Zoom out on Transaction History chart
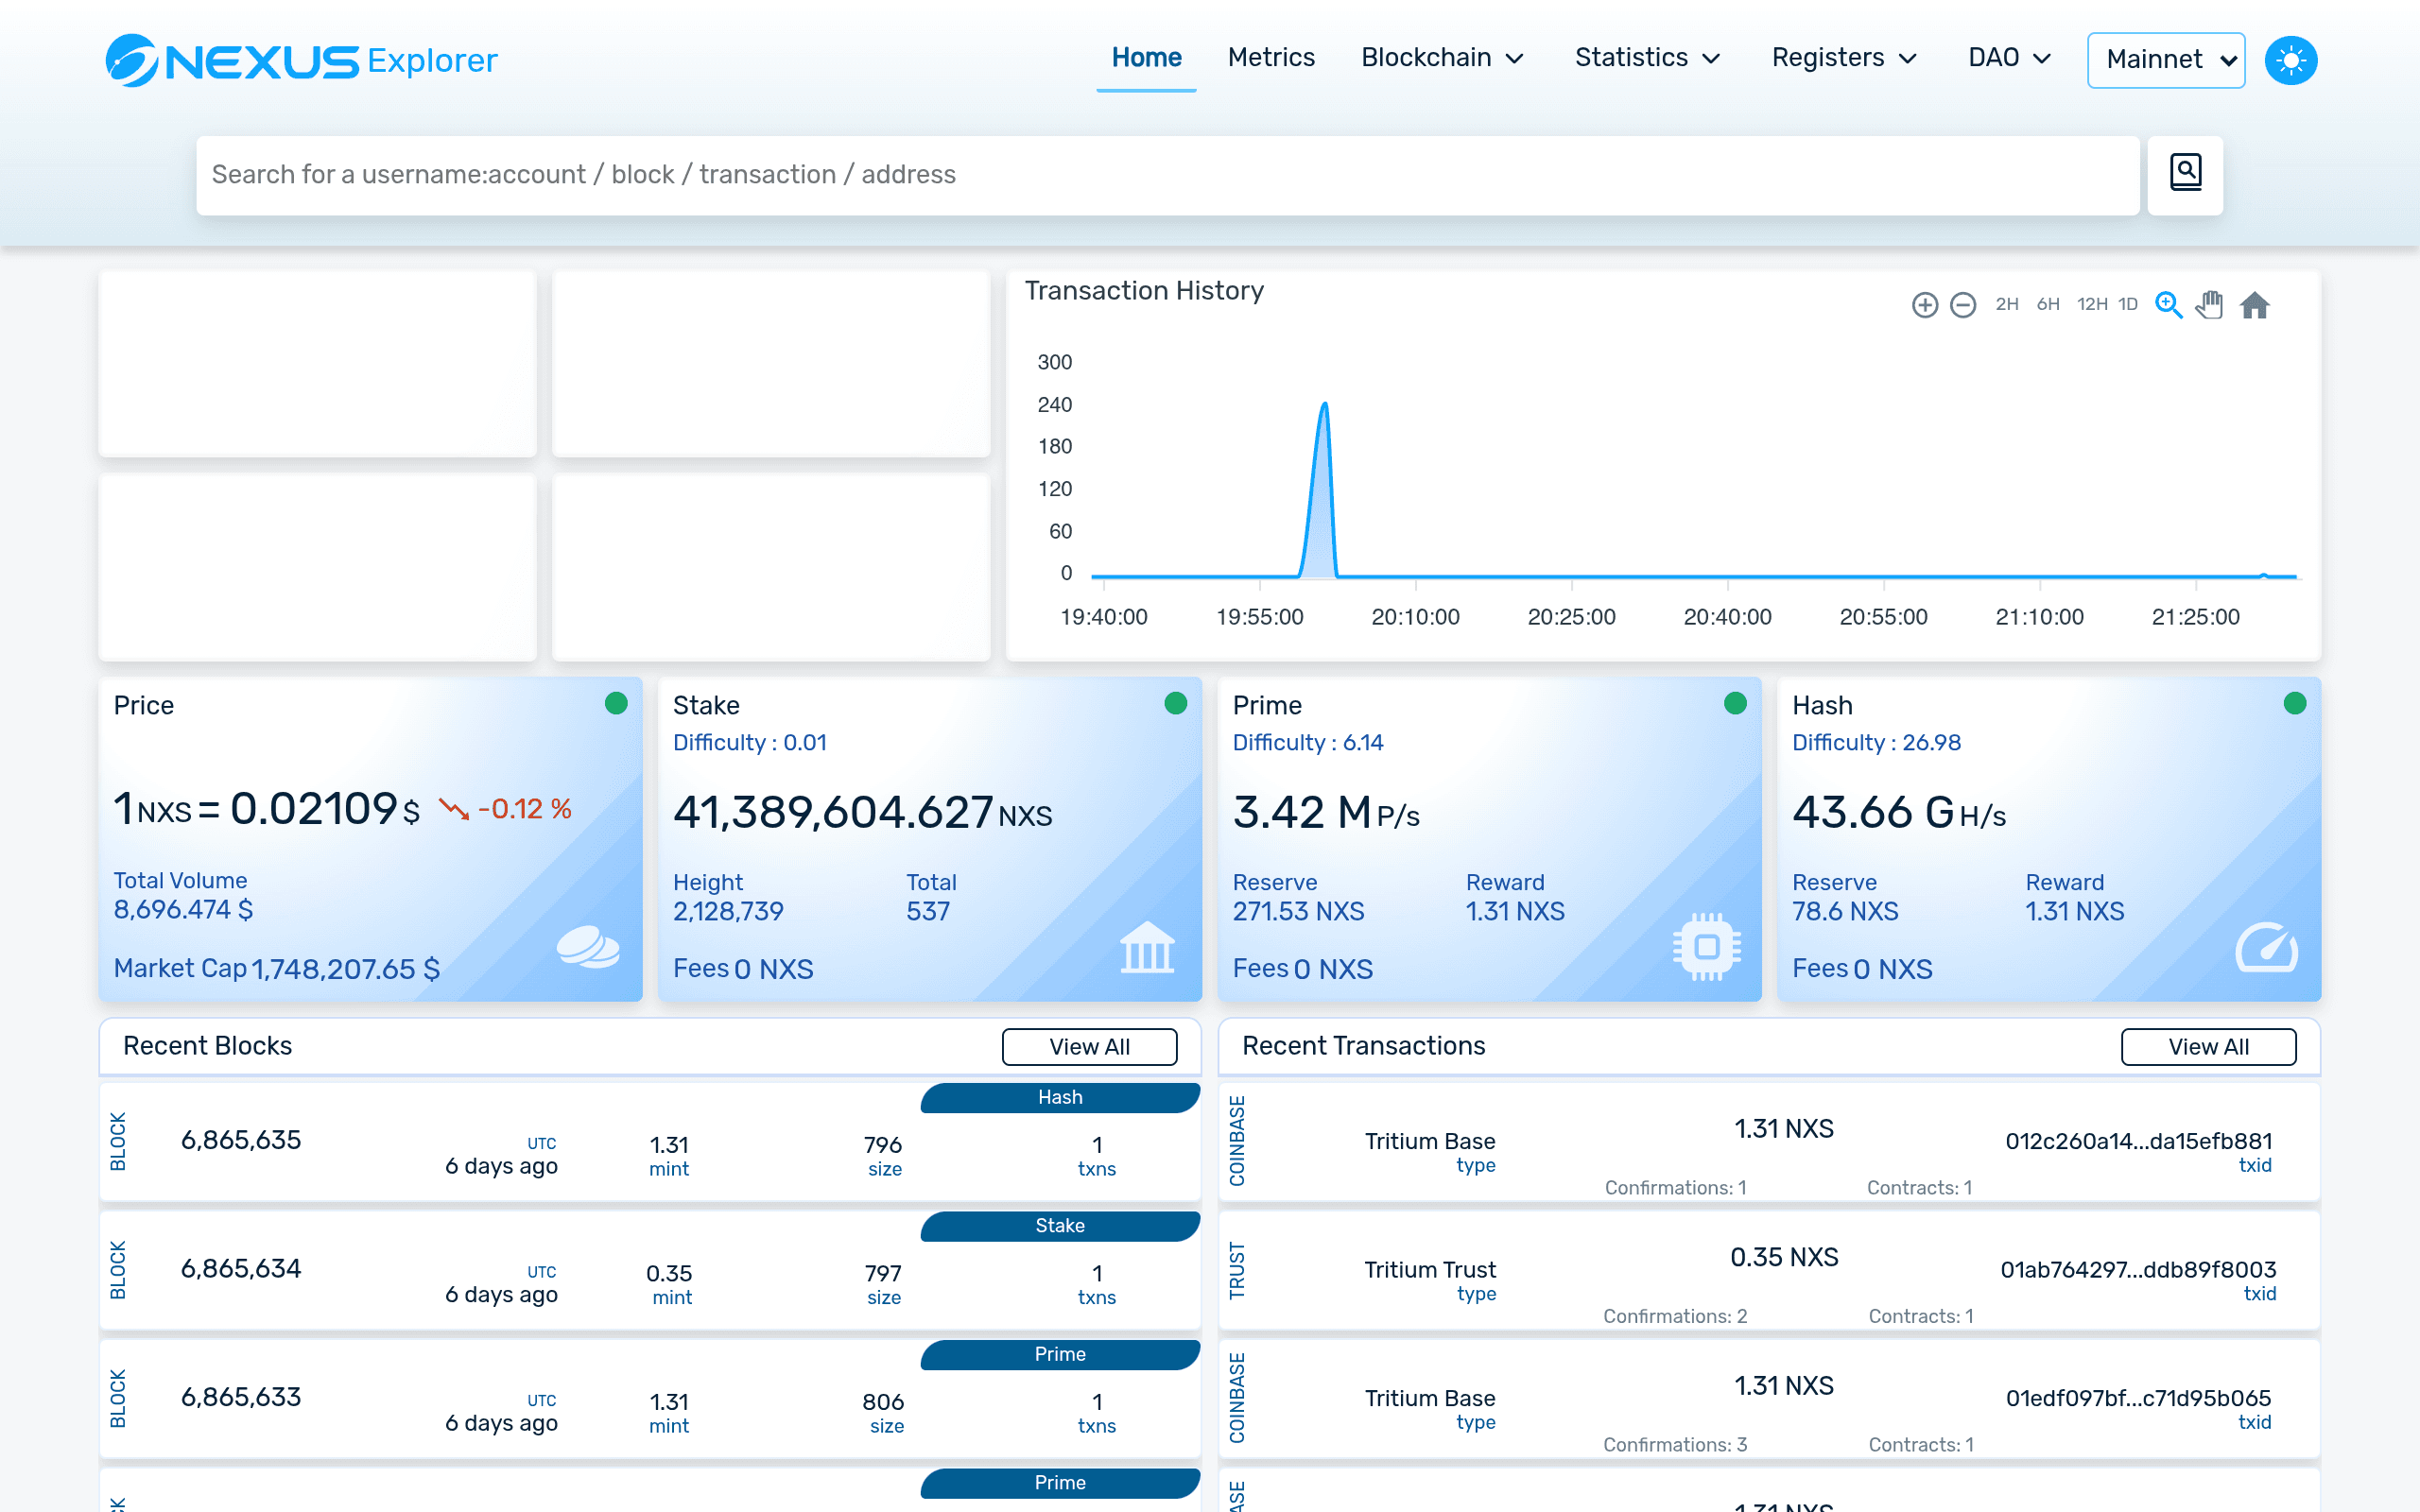The height and width of the screenshot is (1512, 2420). pyautogui.click(x=1963, y=305)
